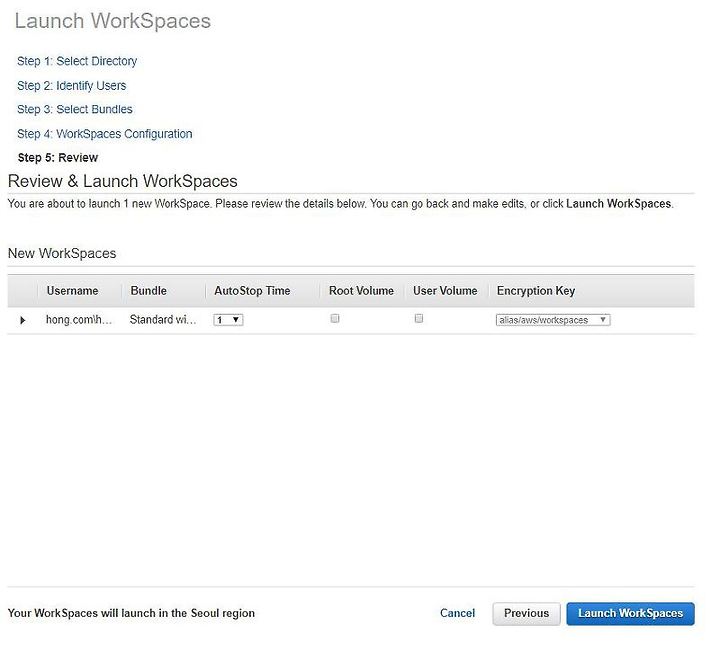This screenshot has width=720, height=650.
Task: Jump to Step 3: Select Bundles
Action: 75,109
